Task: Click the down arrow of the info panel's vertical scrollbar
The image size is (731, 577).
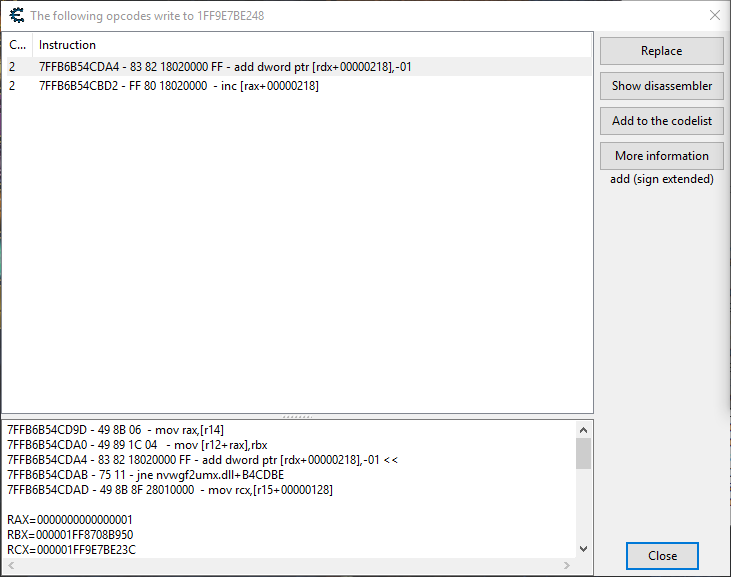Action: (583, 549)
